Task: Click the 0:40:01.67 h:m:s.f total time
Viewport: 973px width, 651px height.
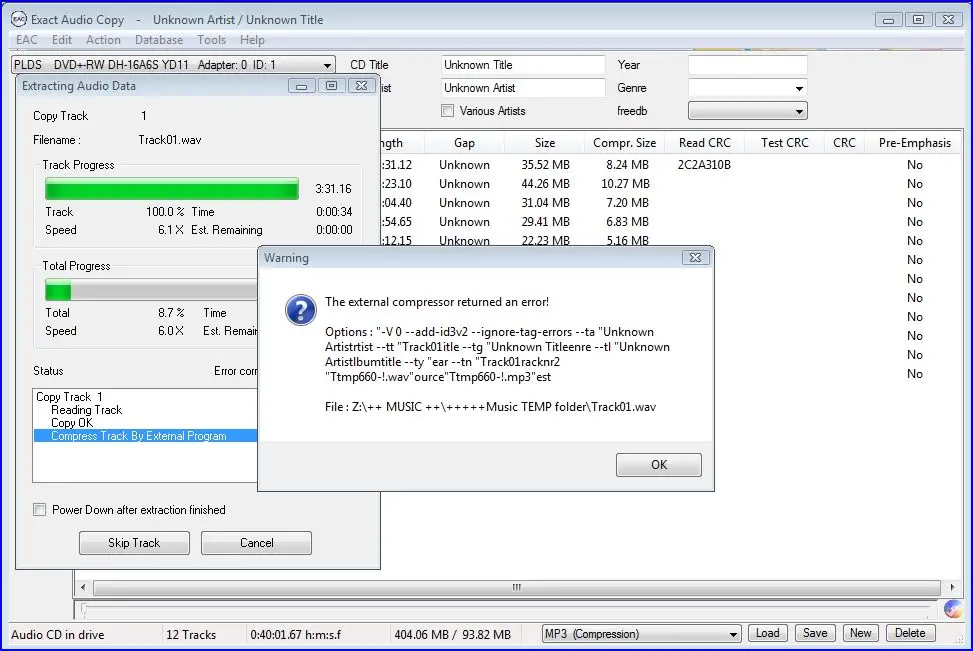Action: [295, 635]
